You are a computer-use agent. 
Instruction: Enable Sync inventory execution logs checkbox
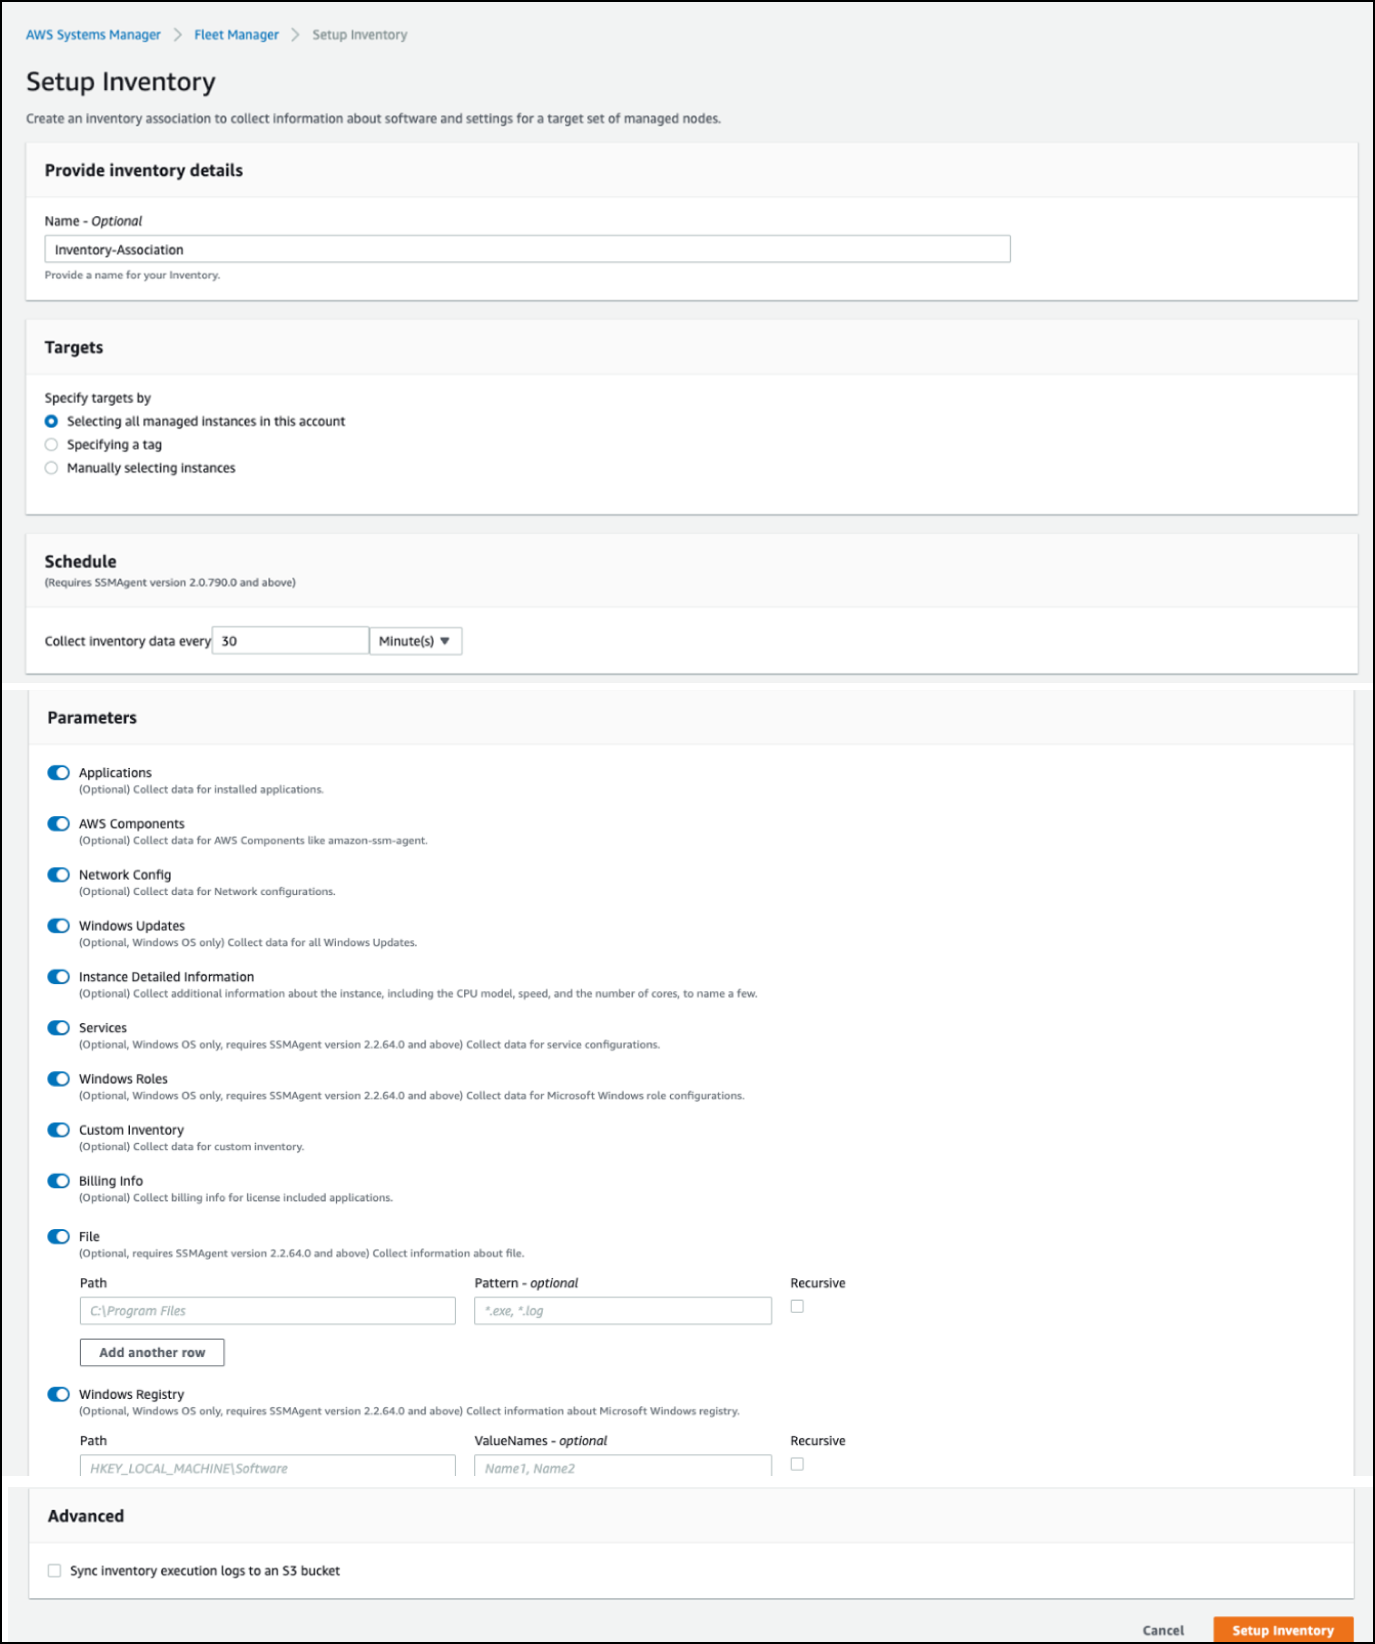(x=55, y=1571)
